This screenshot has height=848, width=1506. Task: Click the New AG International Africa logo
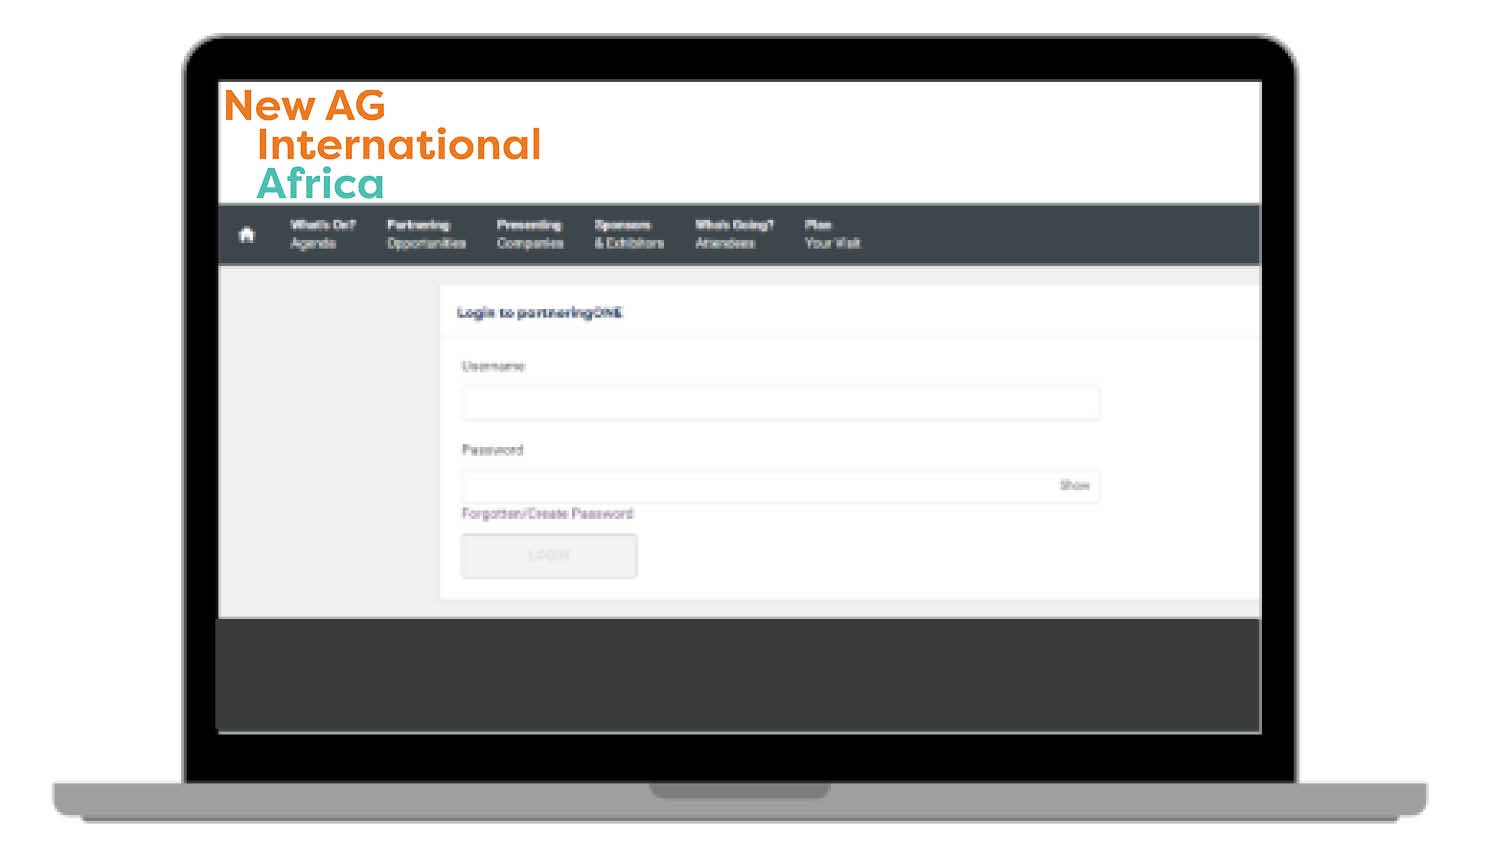(x=382, y=144)
